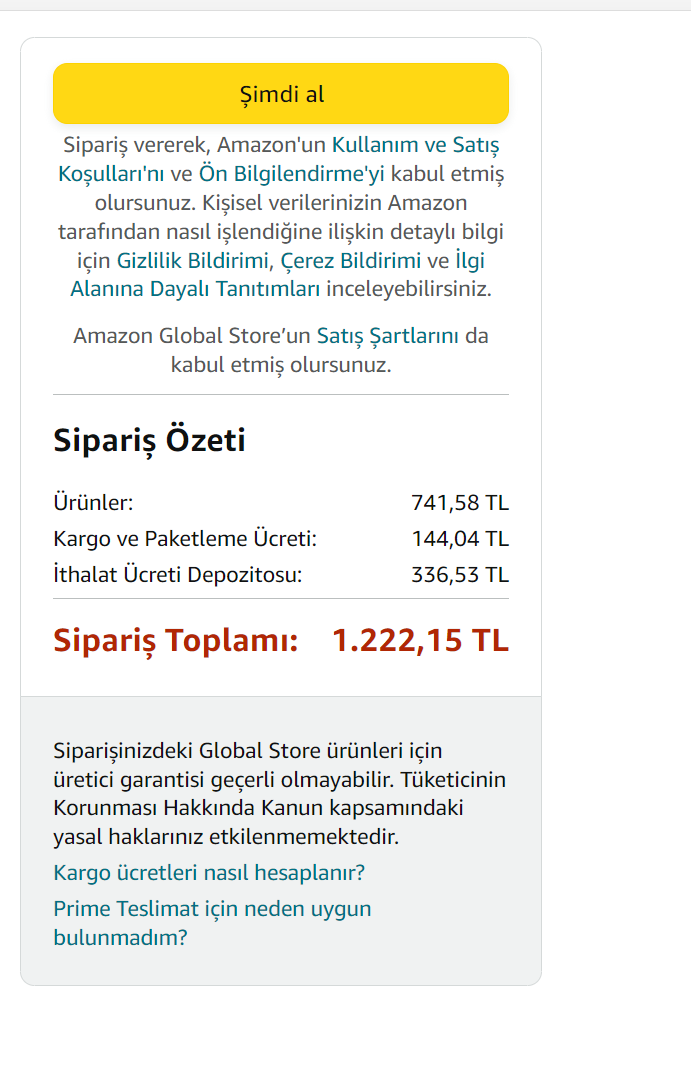Click Kargo ücretleri nasıl hesaplanır link
691x1076 pixels.
209,873
